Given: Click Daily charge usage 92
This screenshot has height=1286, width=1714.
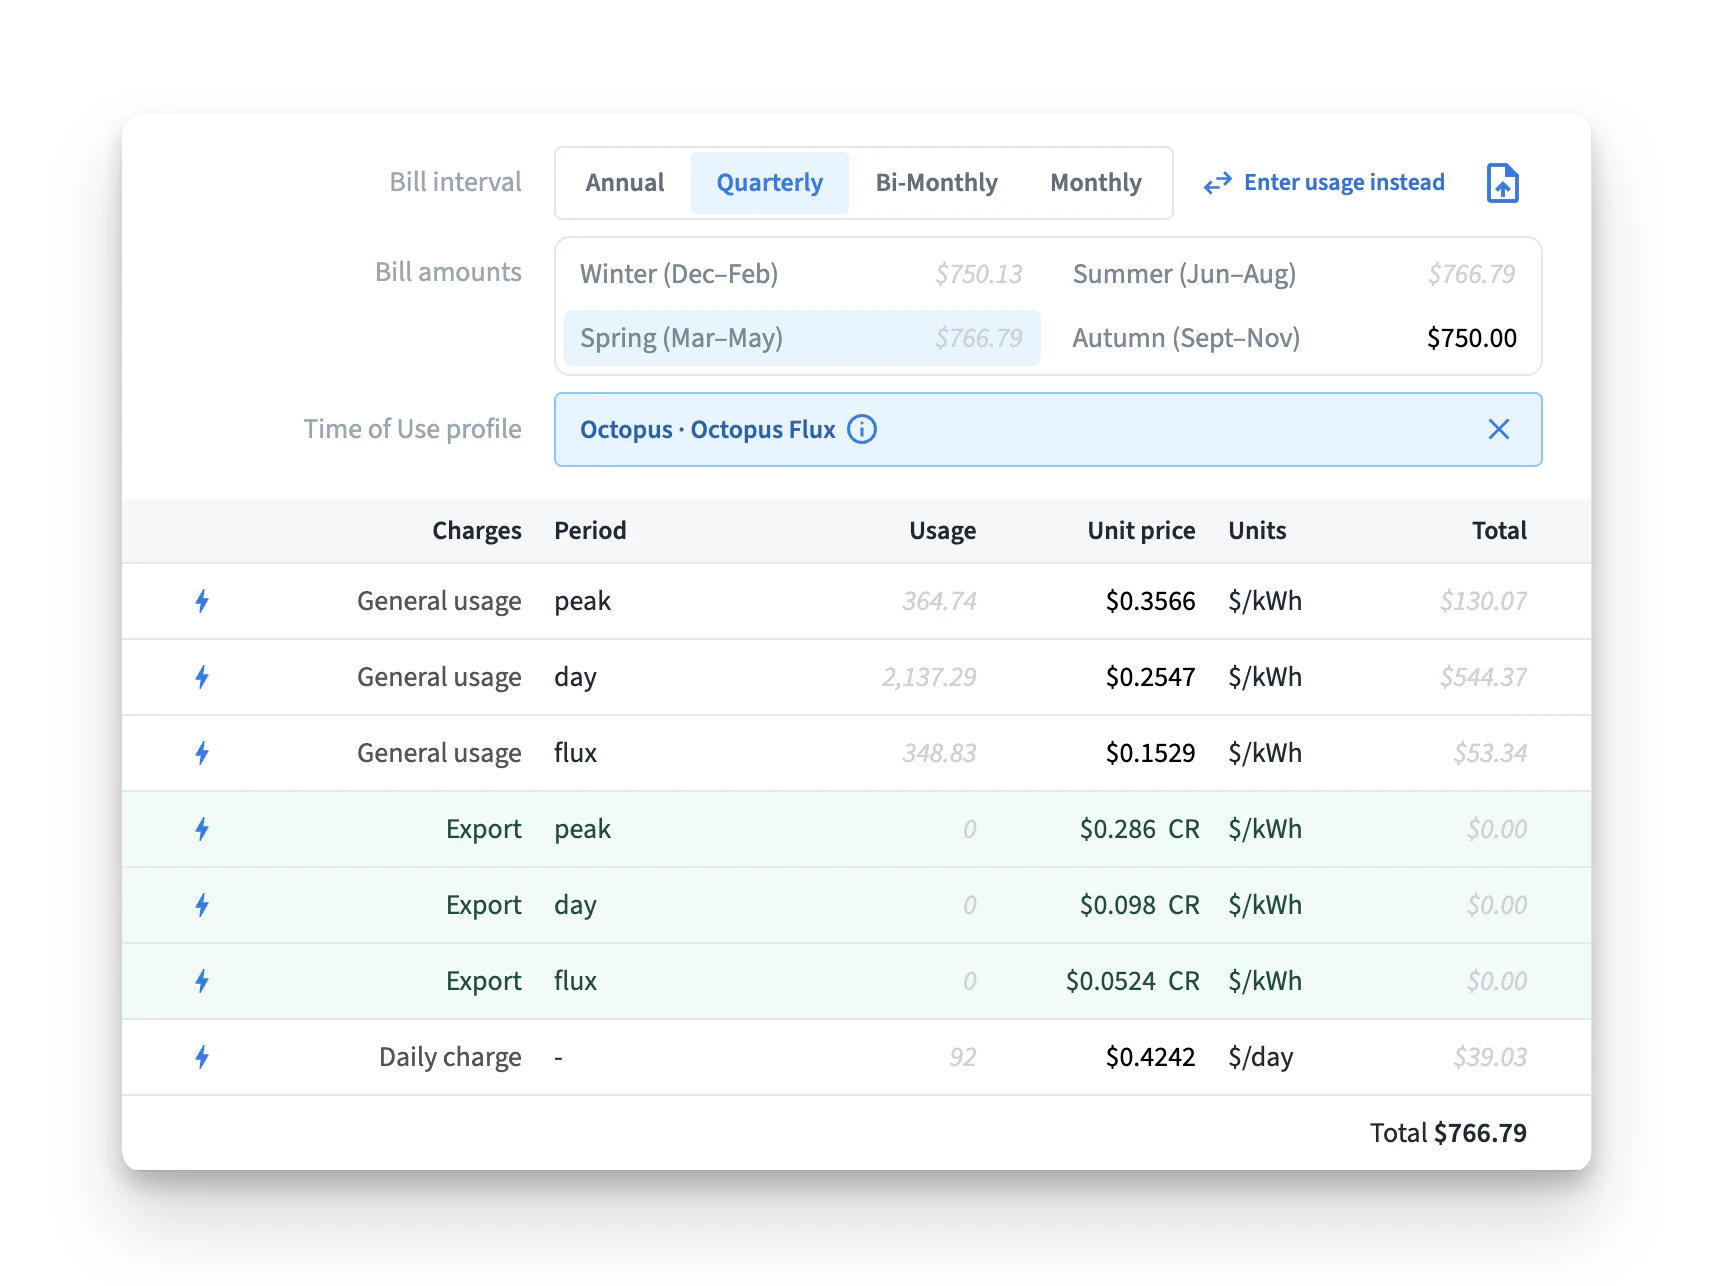Looking at the screenshot, I should 962,1057.
